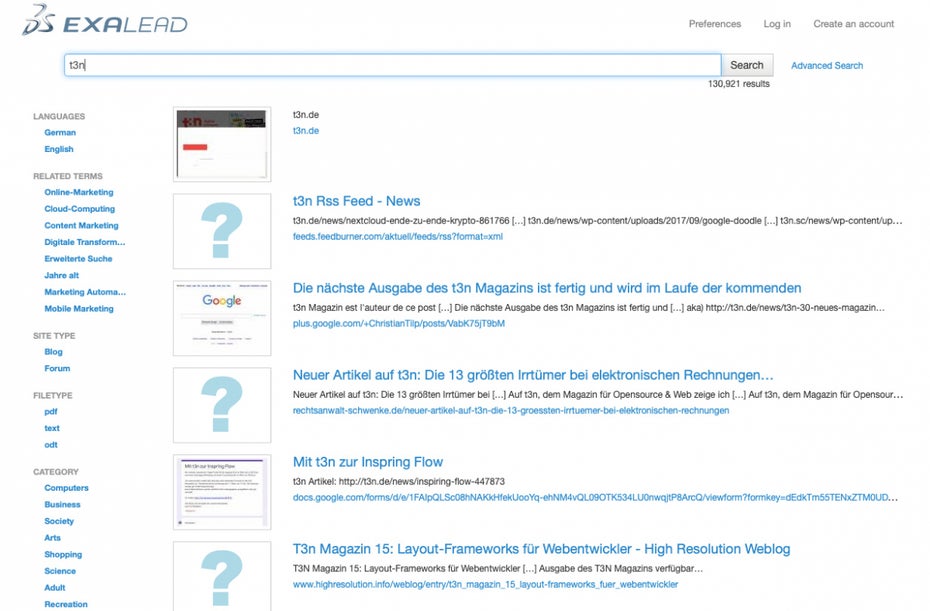Filter by site type Blog

[x=53, y=352]
